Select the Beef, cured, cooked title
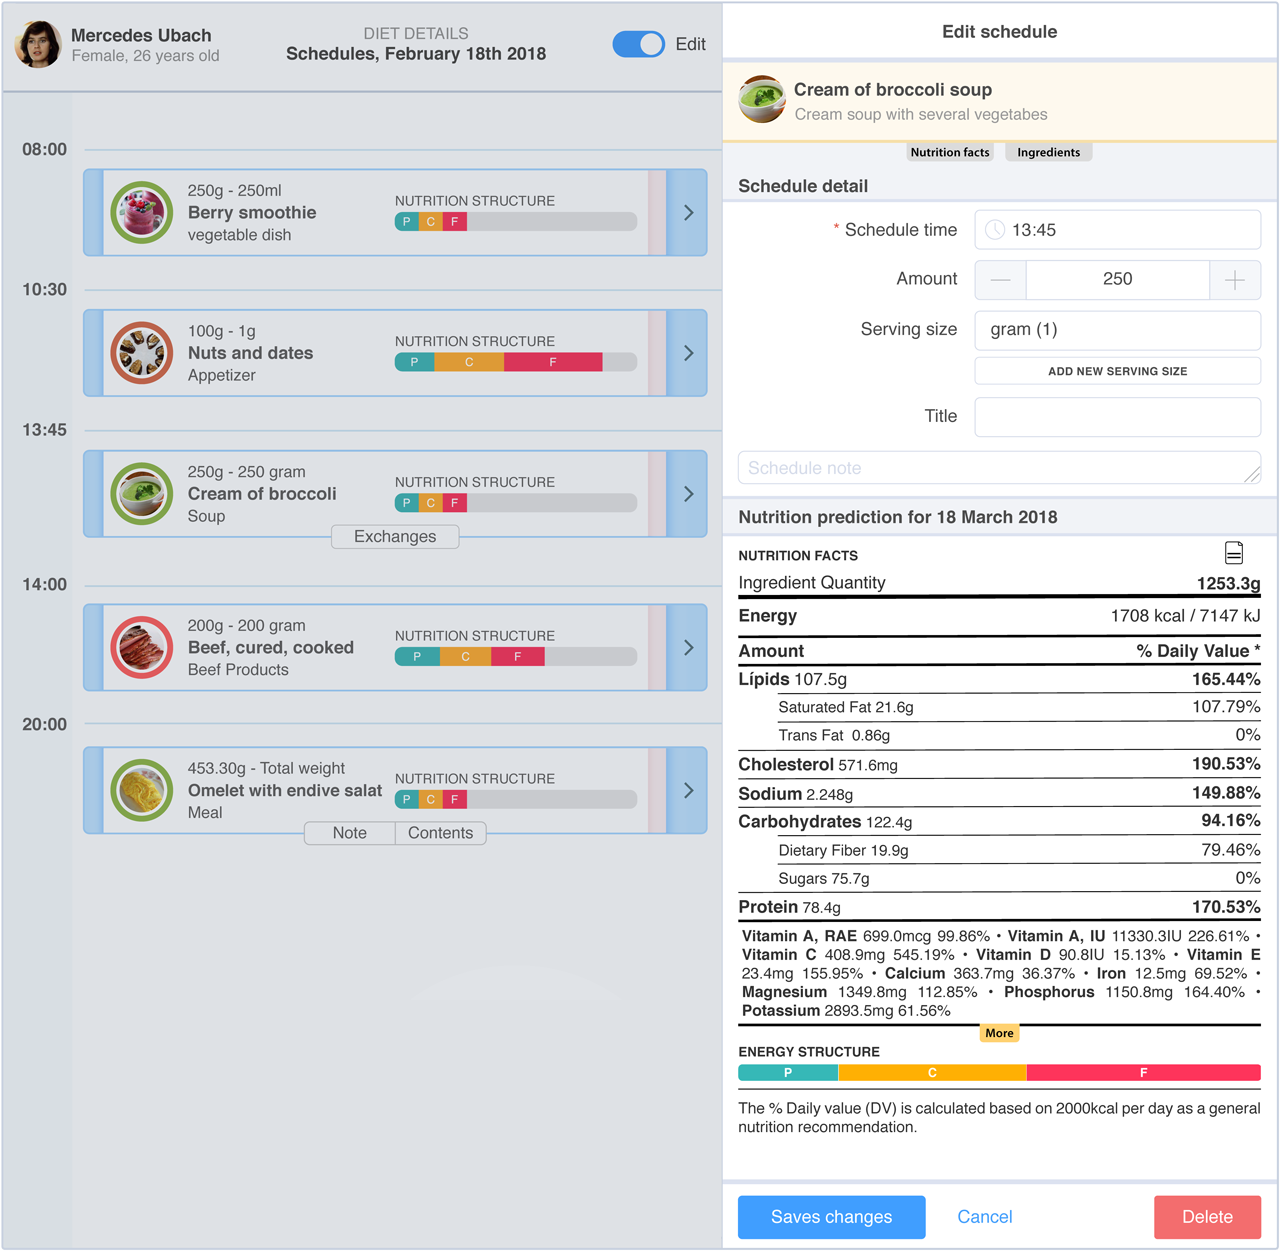This screenshot has height=1251, width=1280. [x=271, y=648]
